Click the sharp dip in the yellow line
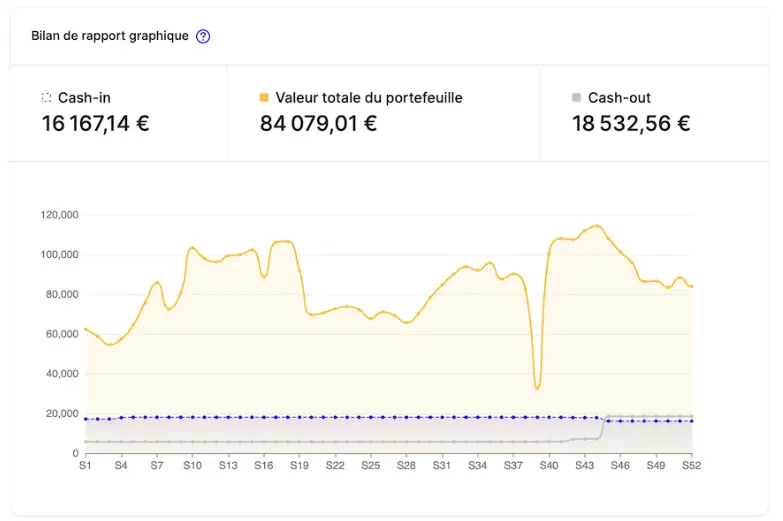The image size is (783, 521). click(537, 388)
